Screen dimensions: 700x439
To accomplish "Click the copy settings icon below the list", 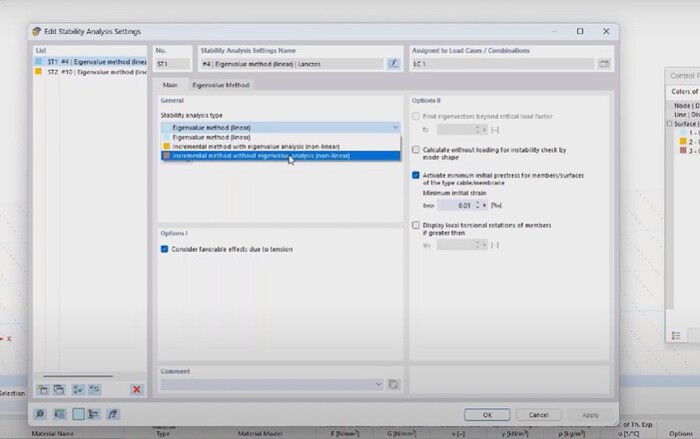I will coord(59,388).
